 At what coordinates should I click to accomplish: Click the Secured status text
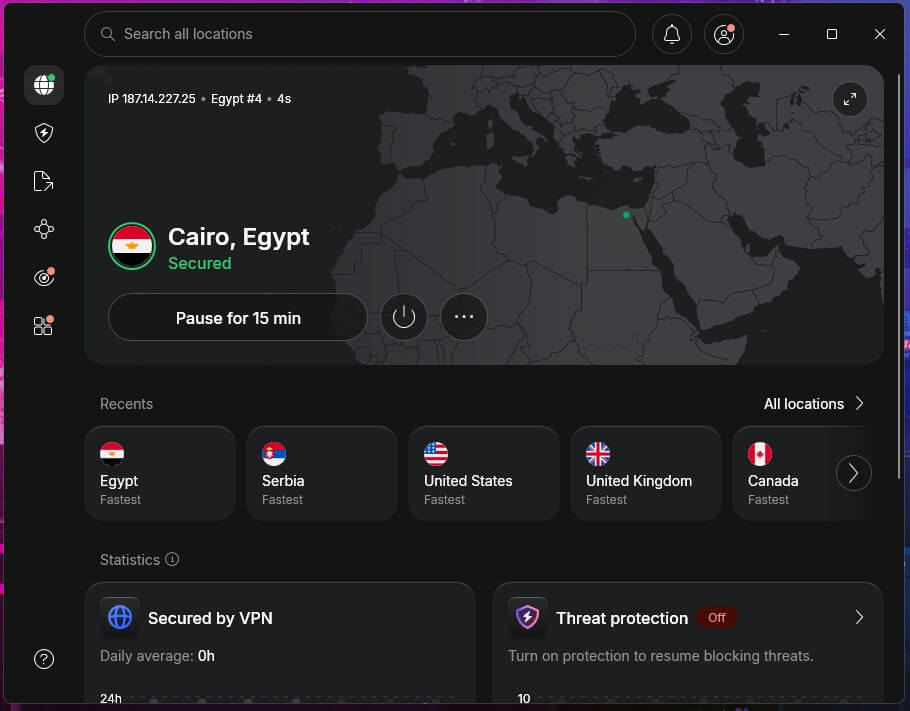[x=200, y=264]
